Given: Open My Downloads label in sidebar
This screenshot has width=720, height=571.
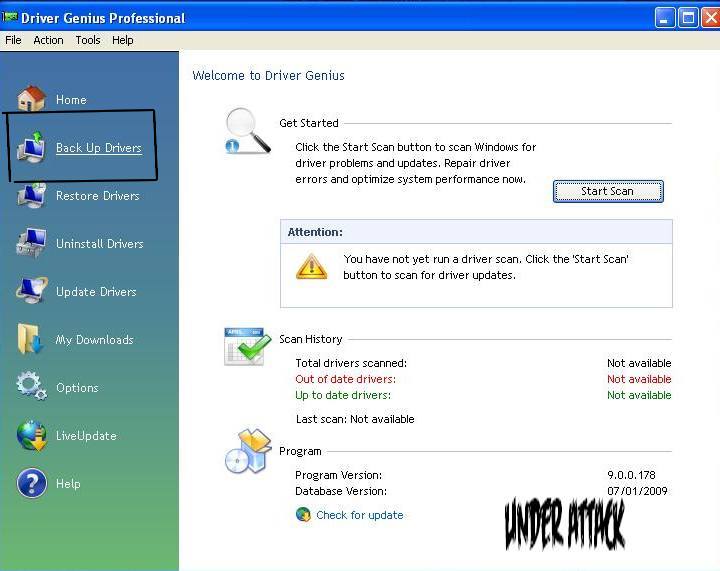Looking at the screenshot, I should click(x=94, y=340).
